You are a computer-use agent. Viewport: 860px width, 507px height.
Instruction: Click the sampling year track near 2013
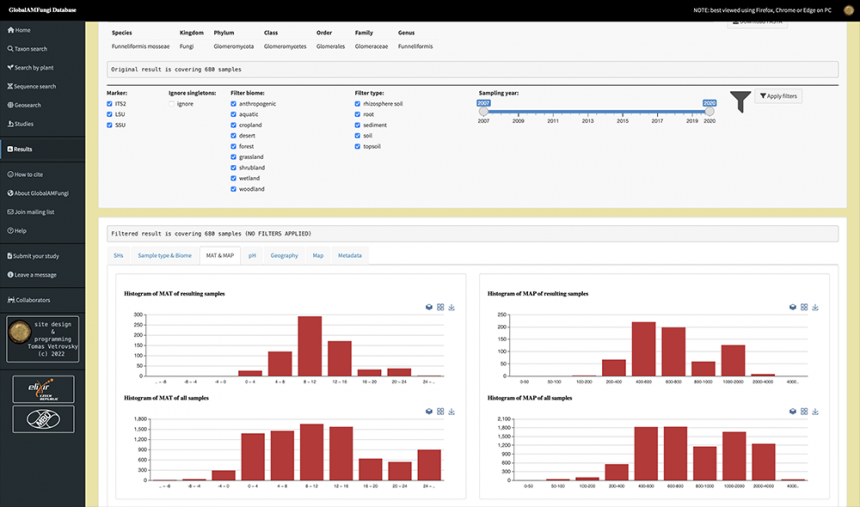587,112
